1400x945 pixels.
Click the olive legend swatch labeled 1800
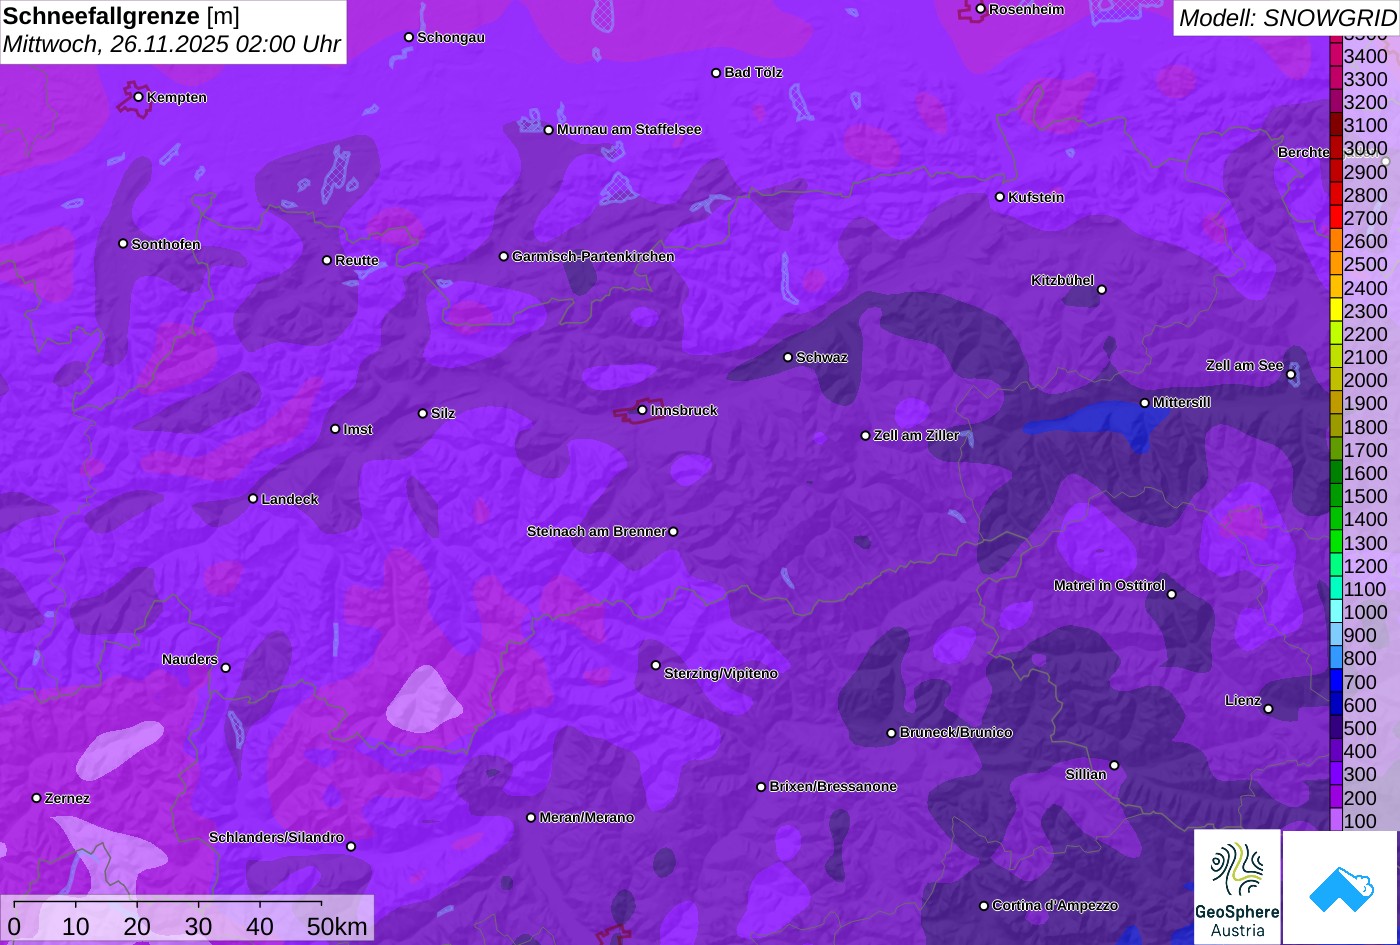pos(1336,426)
